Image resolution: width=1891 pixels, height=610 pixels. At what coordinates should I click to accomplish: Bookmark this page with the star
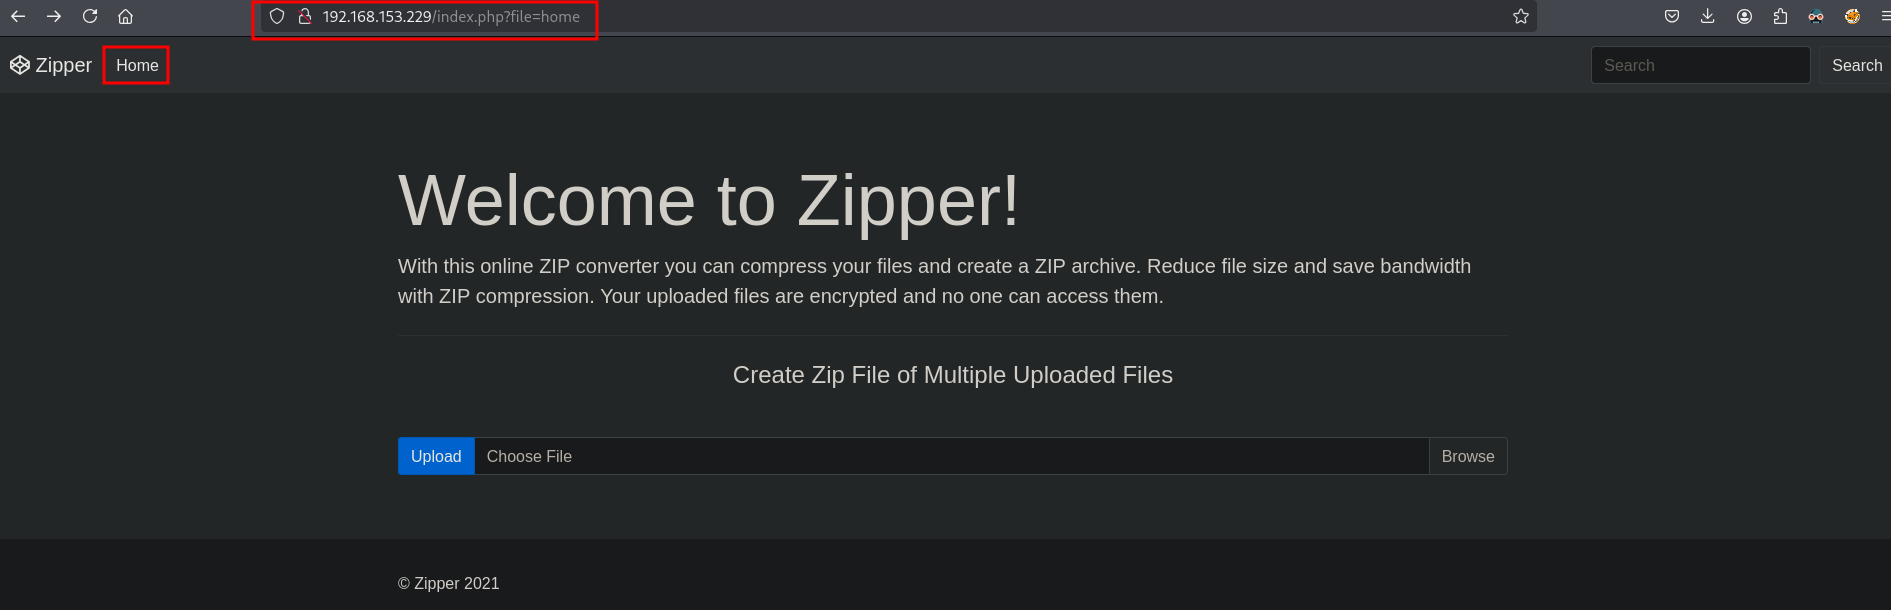tap(1520, 16)
